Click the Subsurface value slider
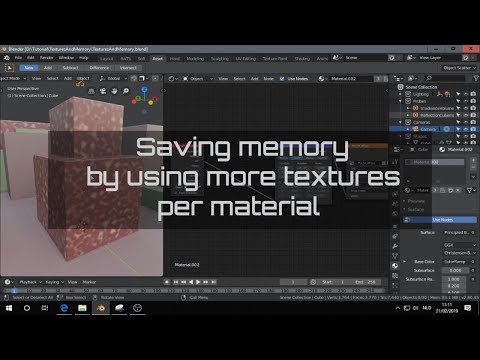480x360 pixels. (x=456, y=270)
